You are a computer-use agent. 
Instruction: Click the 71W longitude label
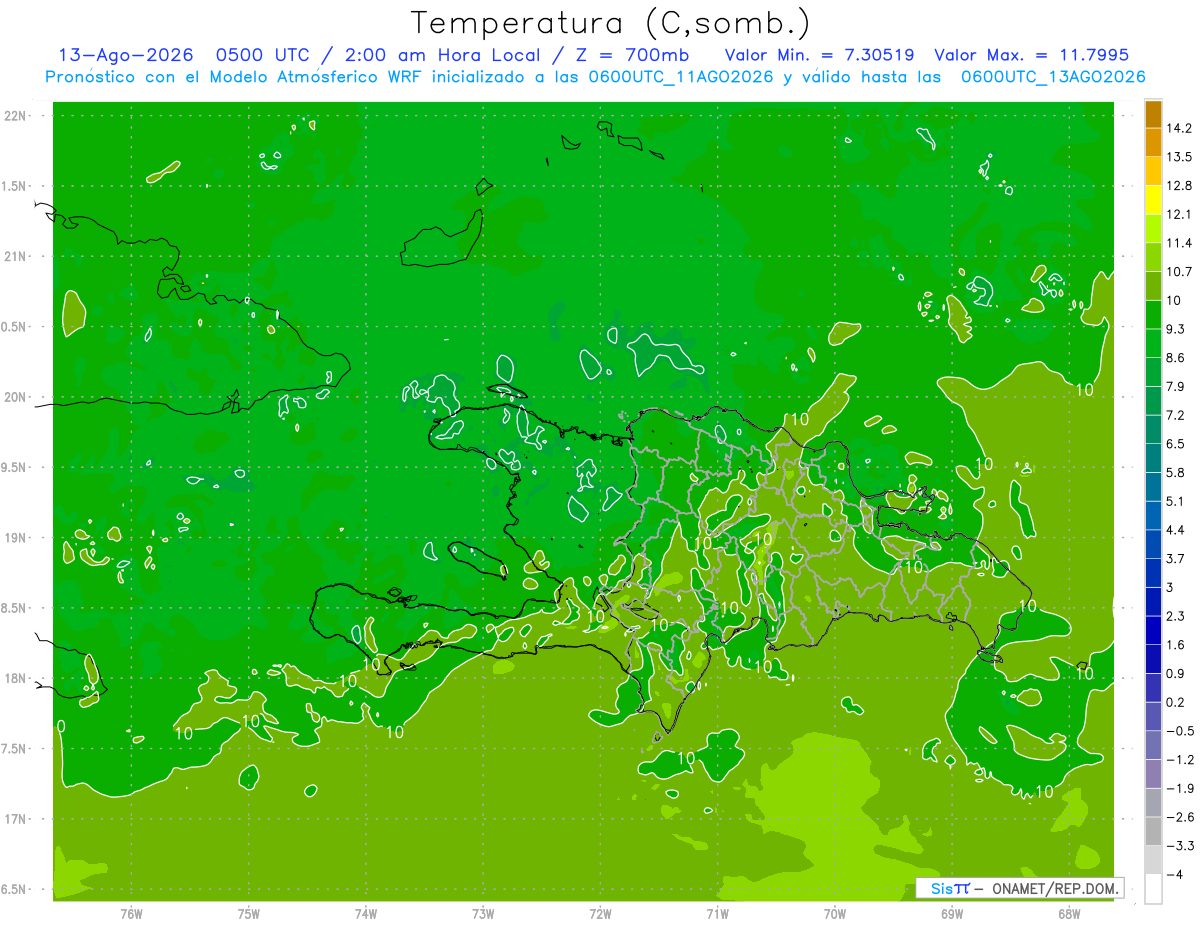click(x=717, y=914)
